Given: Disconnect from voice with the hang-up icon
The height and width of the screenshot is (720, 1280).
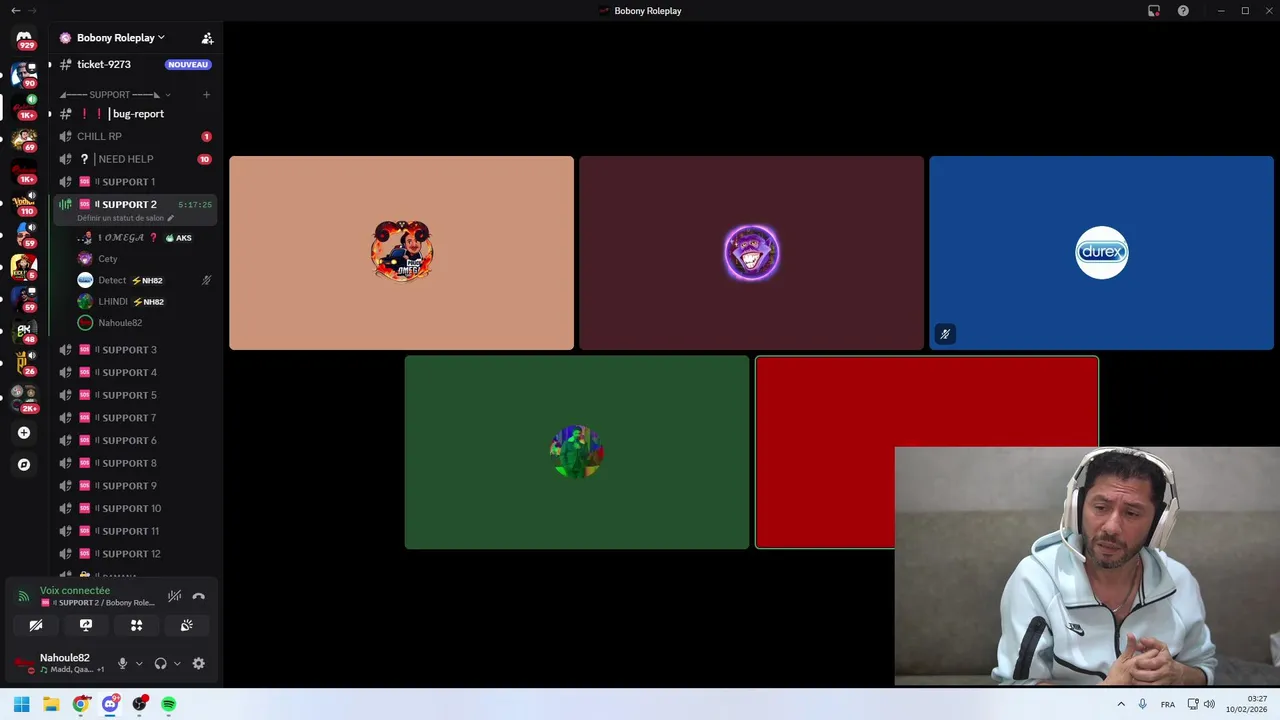Looking at the screenshot, I should 198,597.
